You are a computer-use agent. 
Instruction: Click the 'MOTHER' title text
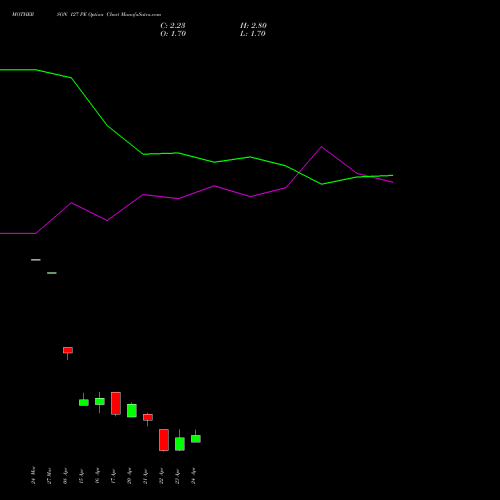tap(23, 15)
